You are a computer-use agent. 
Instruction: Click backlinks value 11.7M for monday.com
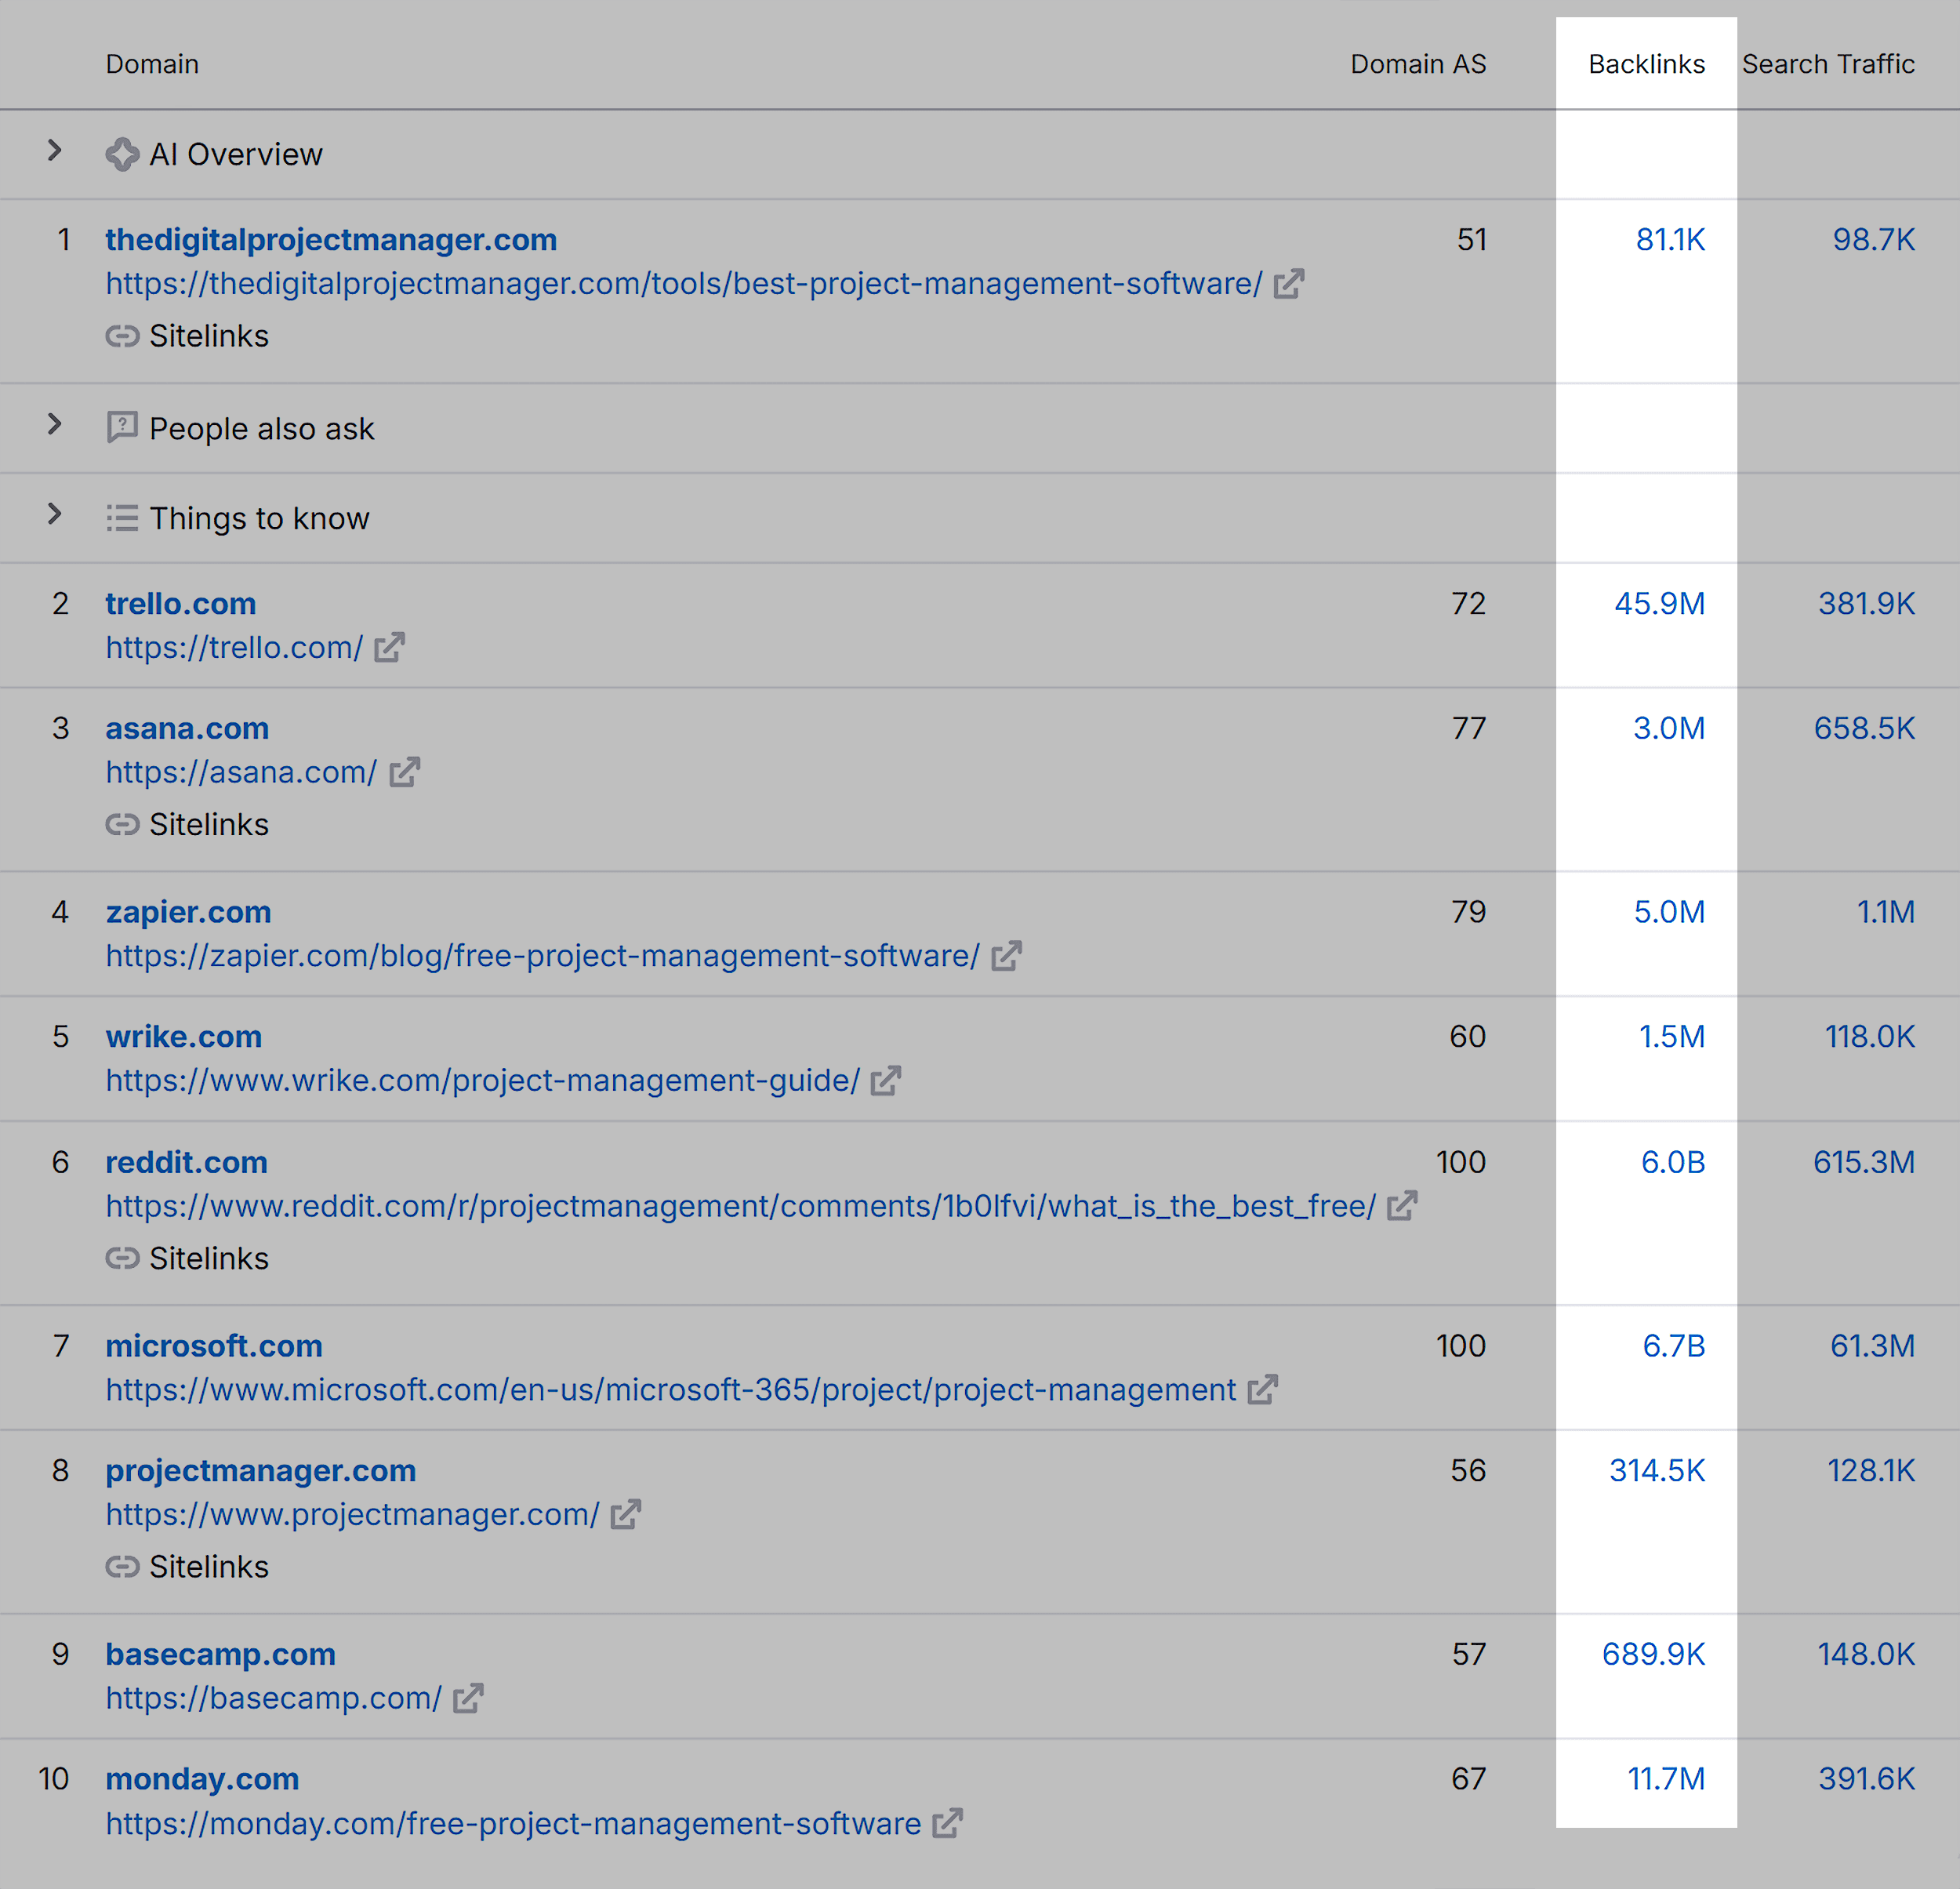tap(1666, 1780)
